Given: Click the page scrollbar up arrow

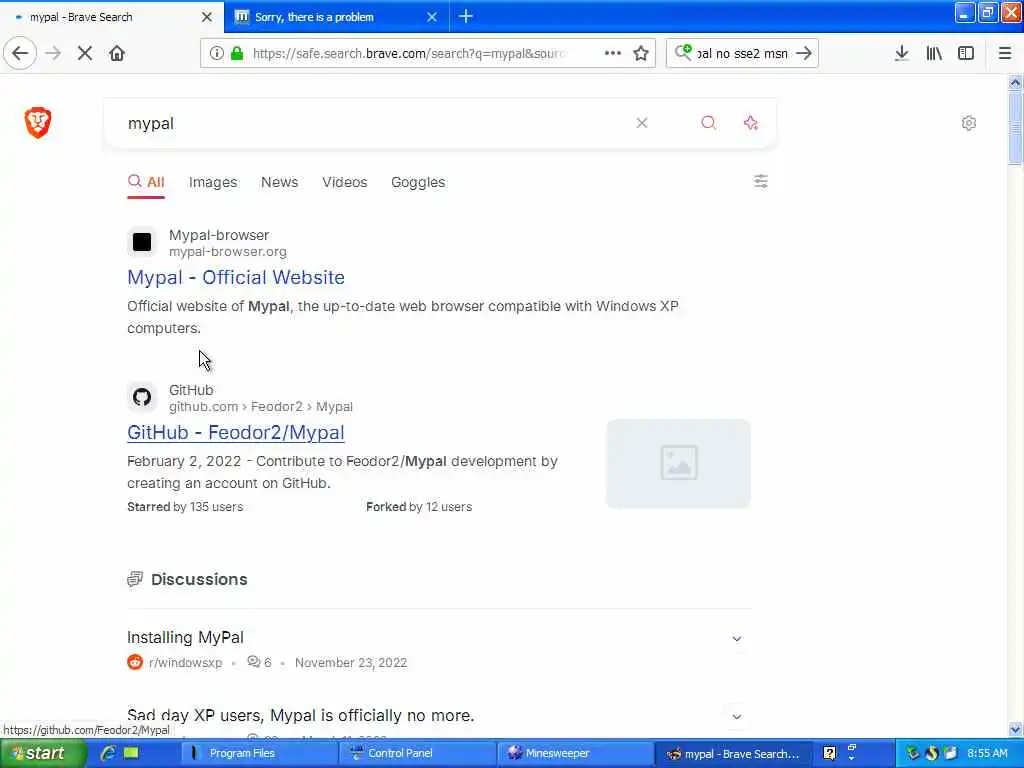Looking at the screenshot, I should tap(1015, 82).
